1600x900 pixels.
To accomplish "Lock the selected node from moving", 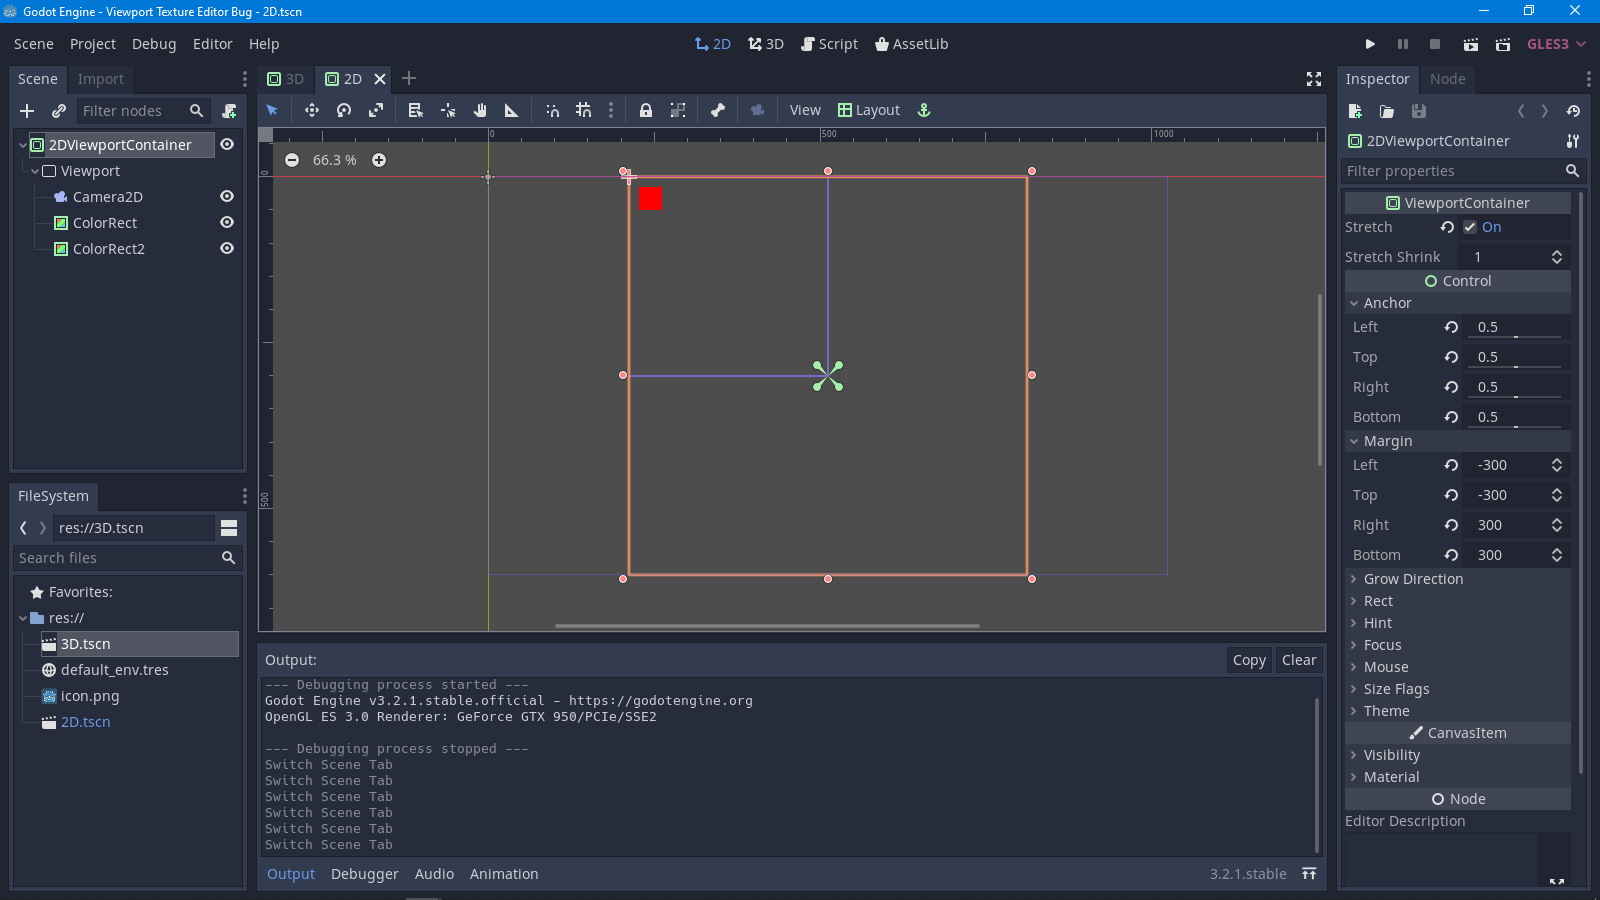I will (646, 110).
